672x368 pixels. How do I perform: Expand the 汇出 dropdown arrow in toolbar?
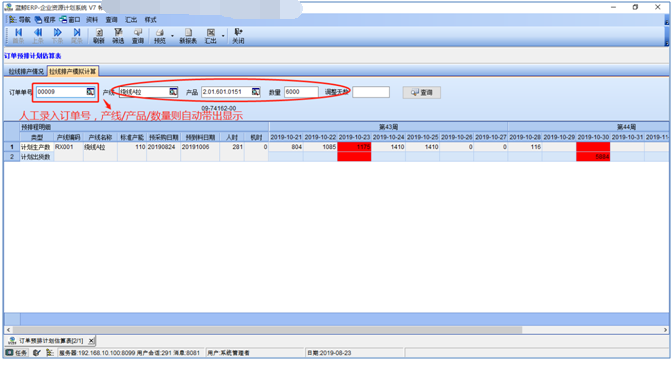tap(223, 36)
